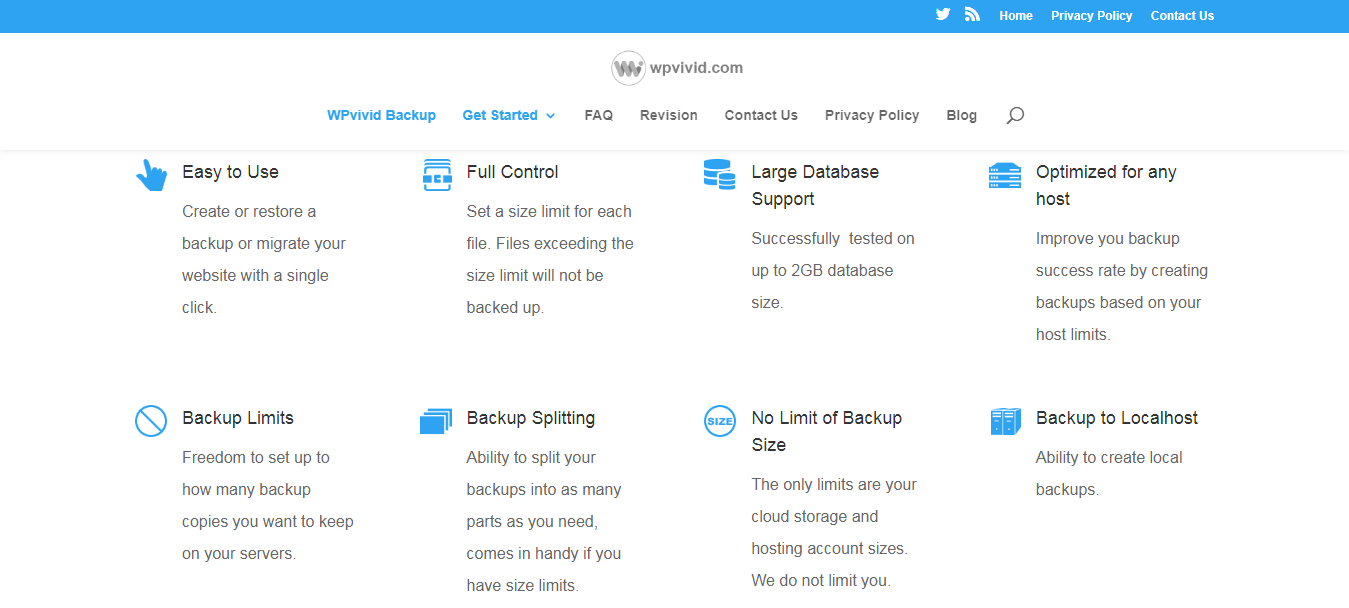Click Home in top blue bar
1349x608 pixels.
click(x=1016, y=16)
